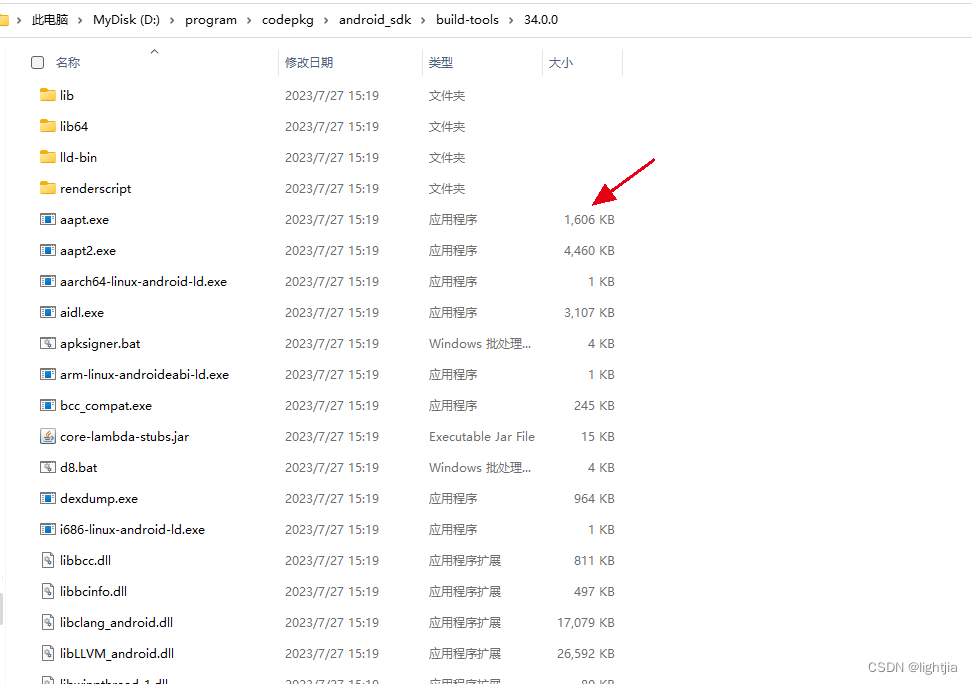Select the d8.bat batch file icon
972x684 pixels.
point(47,467)
